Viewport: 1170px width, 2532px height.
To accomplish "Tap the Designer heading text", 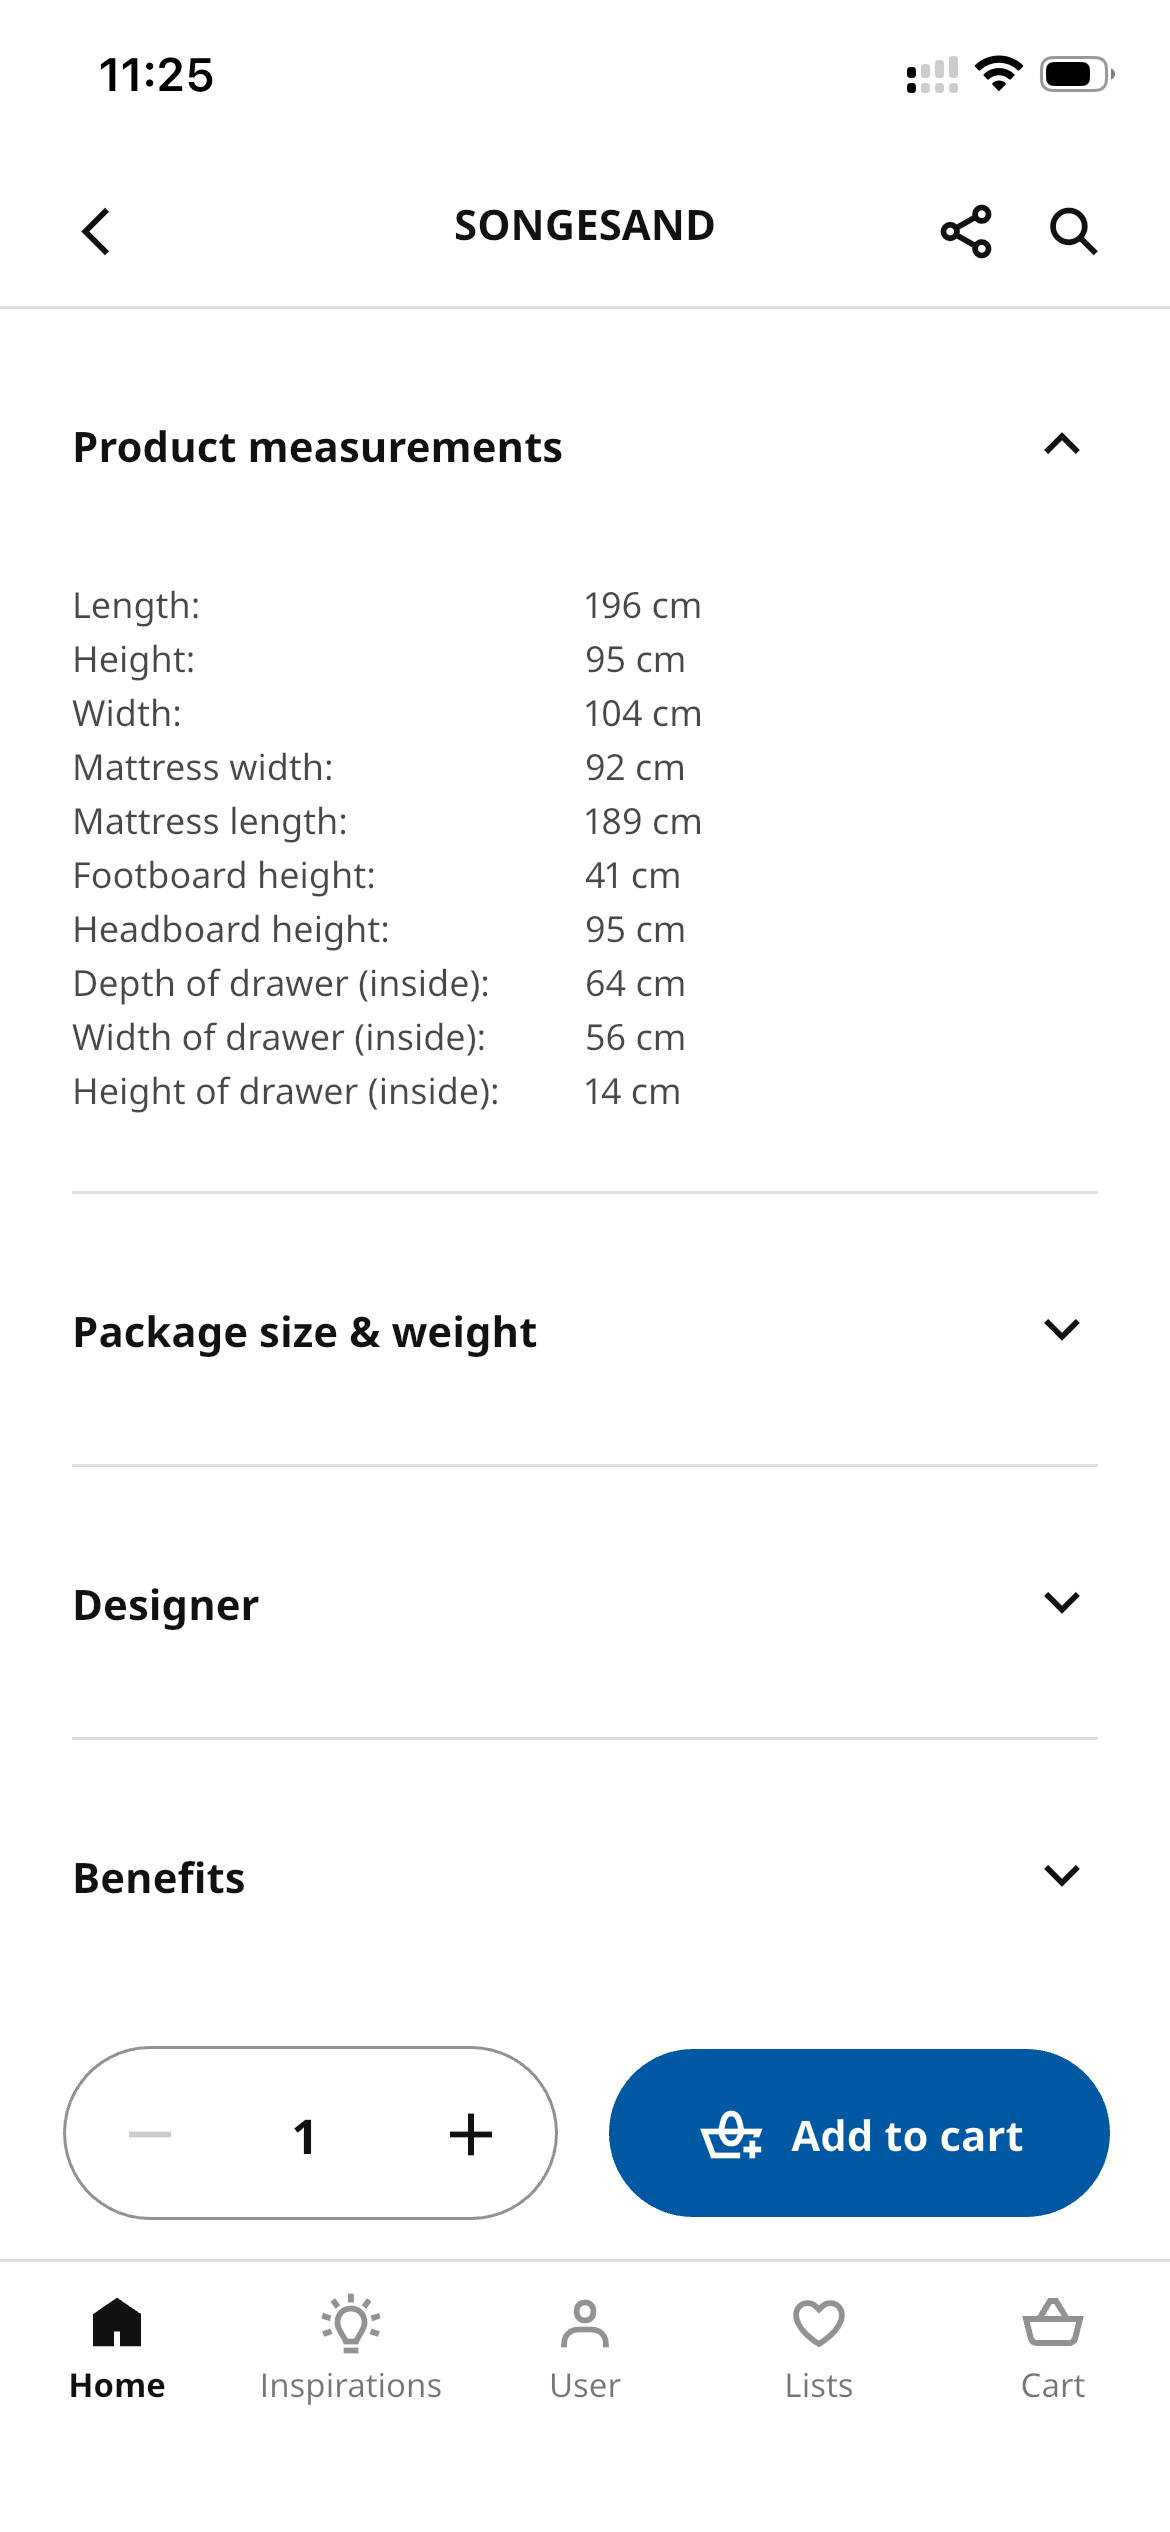I will 166,1605.
